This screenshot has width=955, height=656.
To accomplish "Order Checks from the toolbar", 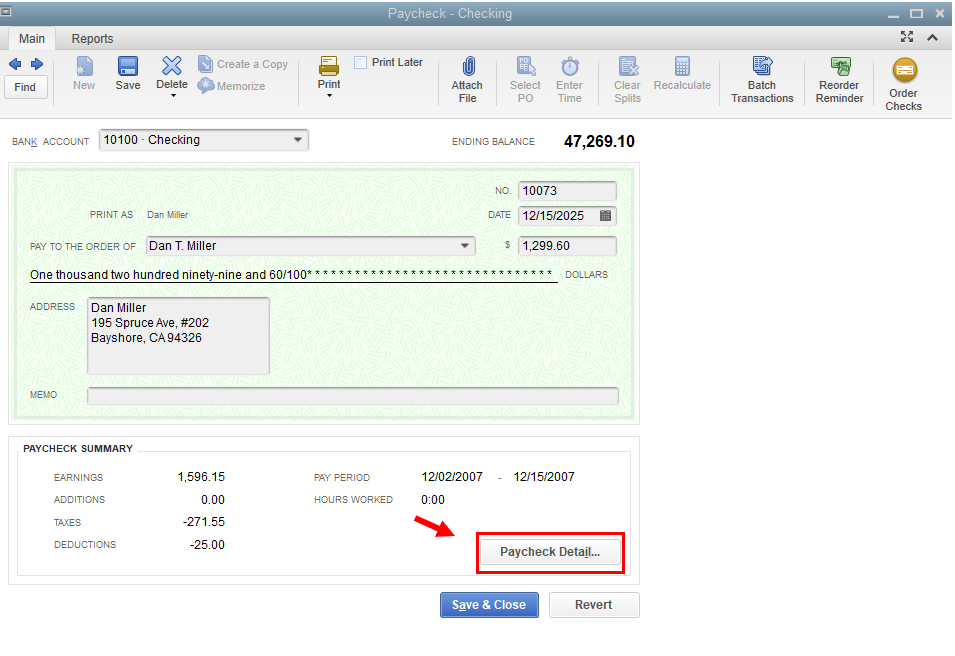I will 904,84.
